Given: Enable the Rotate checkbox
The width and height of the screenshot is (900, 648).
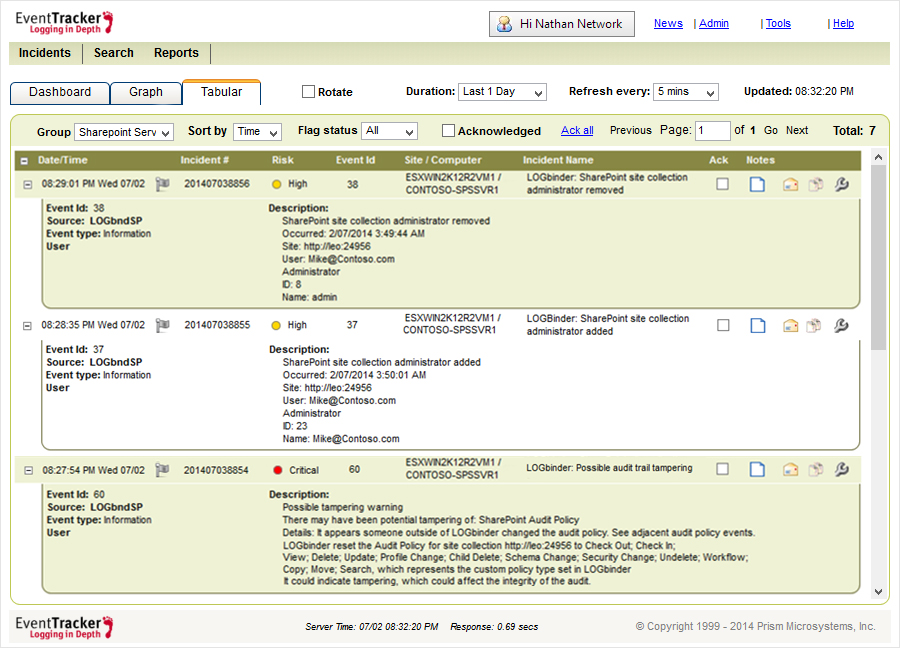Looking at the screenshot, I should pos(308,92).
